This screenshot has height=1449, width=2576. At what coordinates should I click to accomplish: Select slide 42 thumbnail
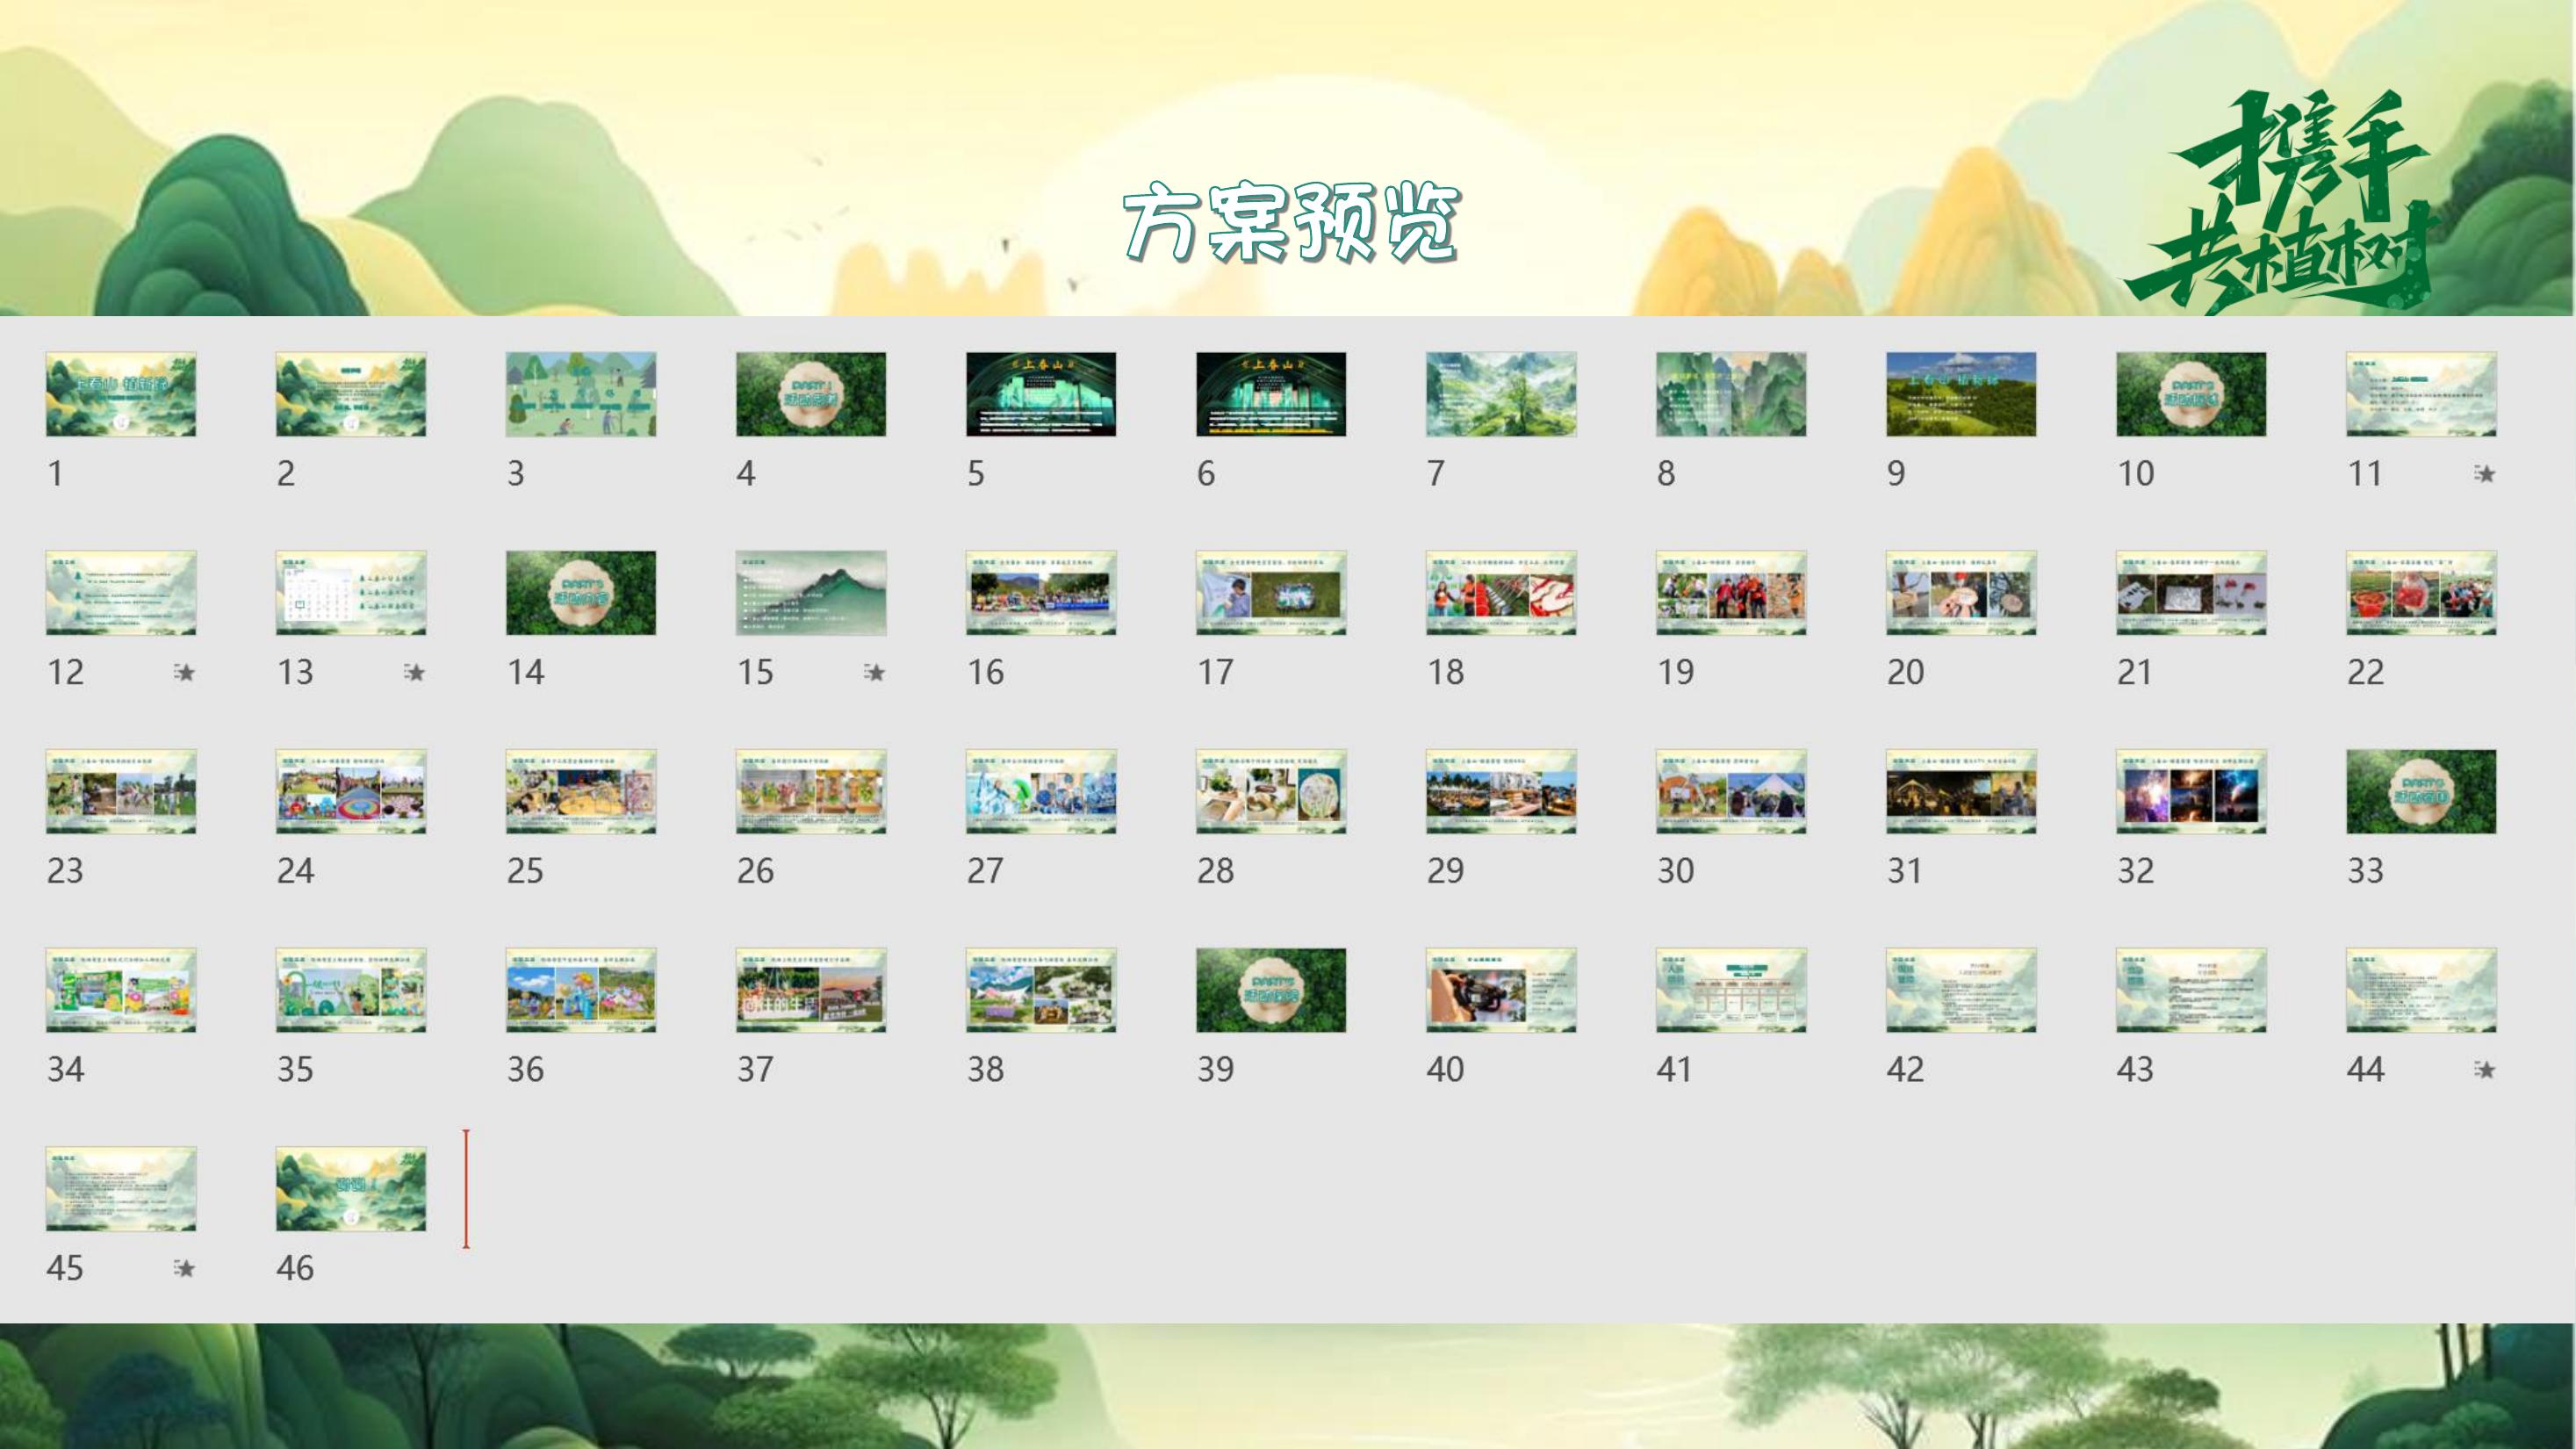[x=1961, y=991]
